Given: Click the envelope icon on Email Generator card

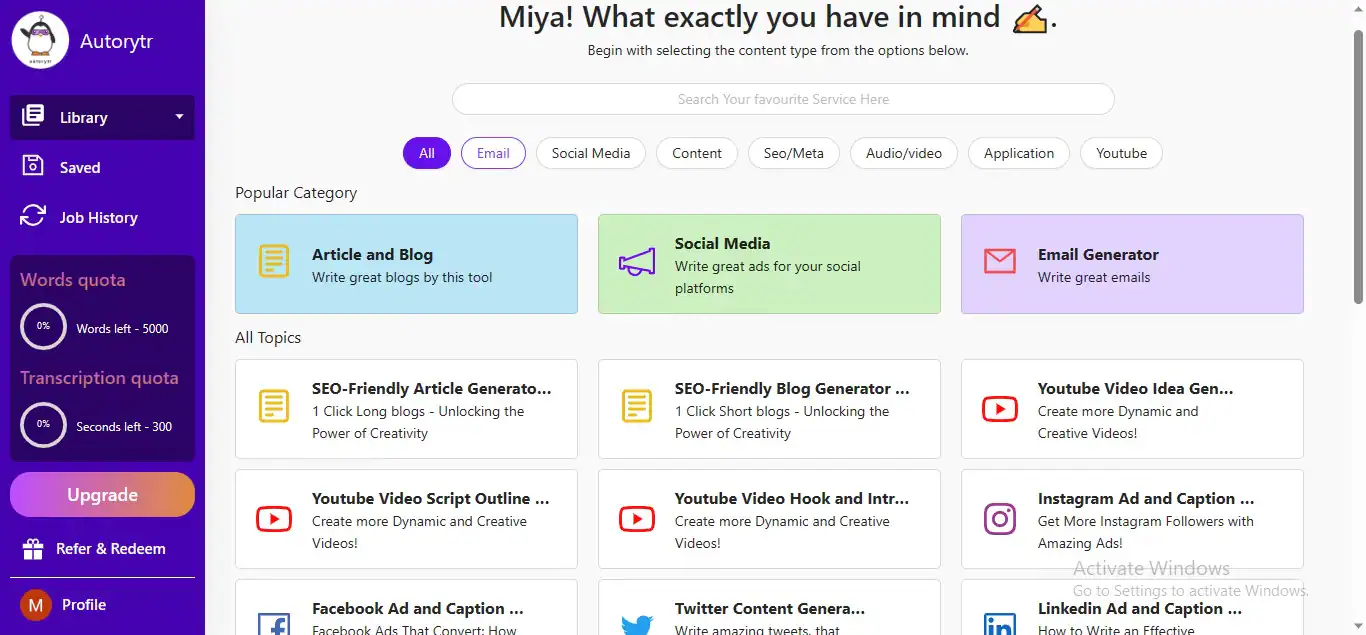Looking at the screenshot, I should click(x=999, y=262).
